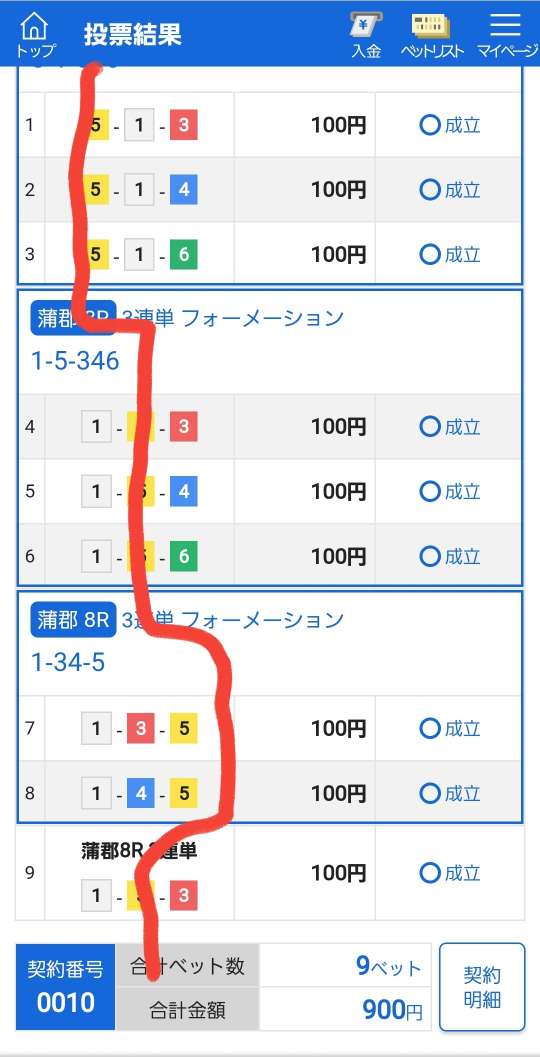Image resolution: width=540 pixels, height=1057 pixels.
Task: Click the red 3 in row 9
Action: [x=183, y=896]
